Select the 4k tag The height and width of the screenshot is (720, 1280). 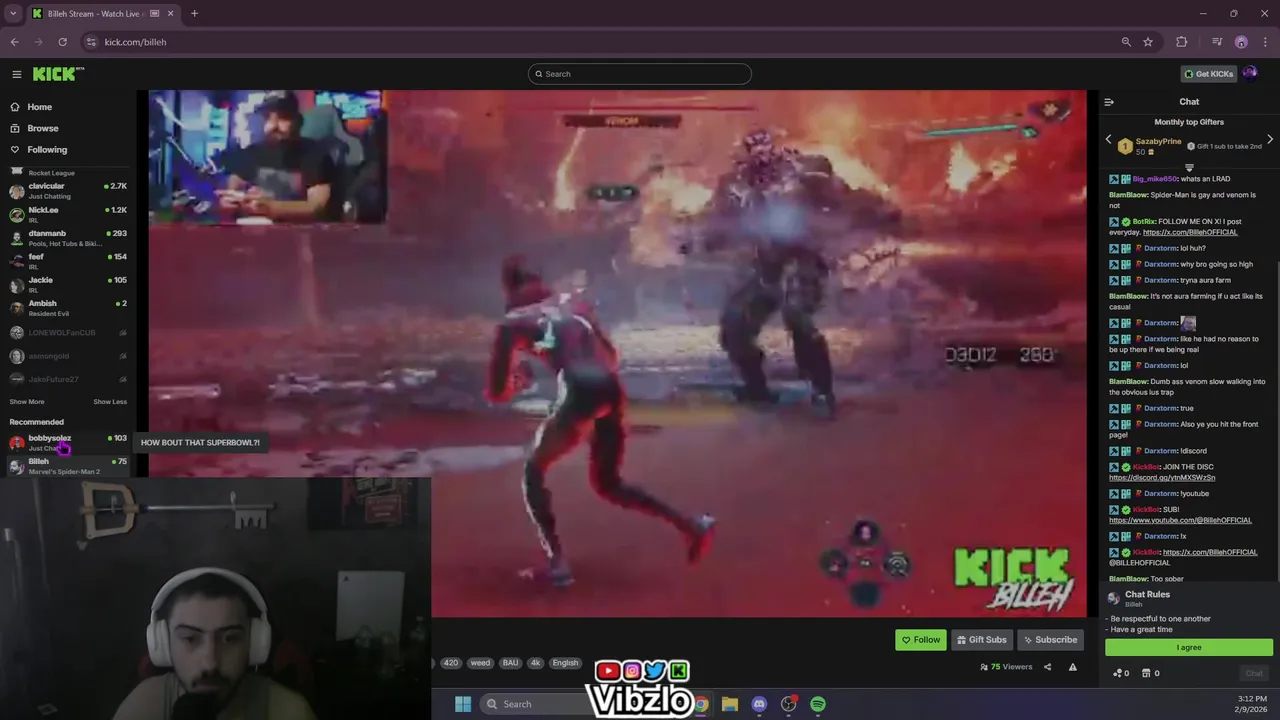(536, 663)
